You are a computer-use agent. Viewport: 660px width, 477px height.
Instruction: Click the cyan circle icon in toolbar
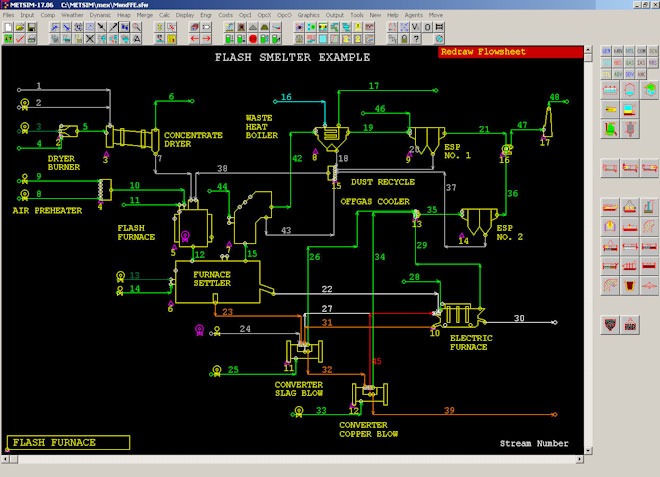439,39
